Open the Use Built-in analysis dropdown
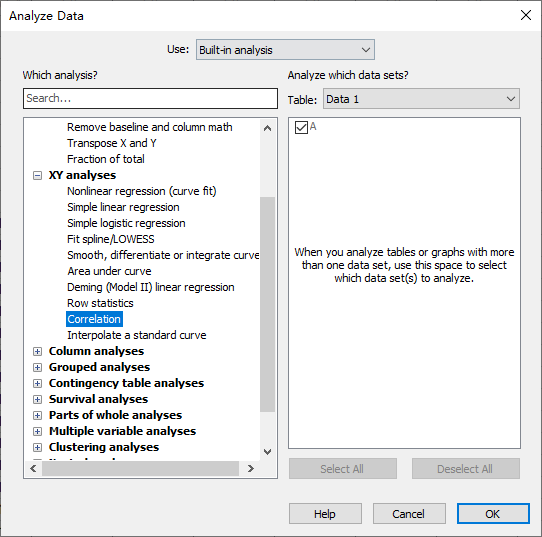Viewport: 542px width, 537px height. point(285,50)
